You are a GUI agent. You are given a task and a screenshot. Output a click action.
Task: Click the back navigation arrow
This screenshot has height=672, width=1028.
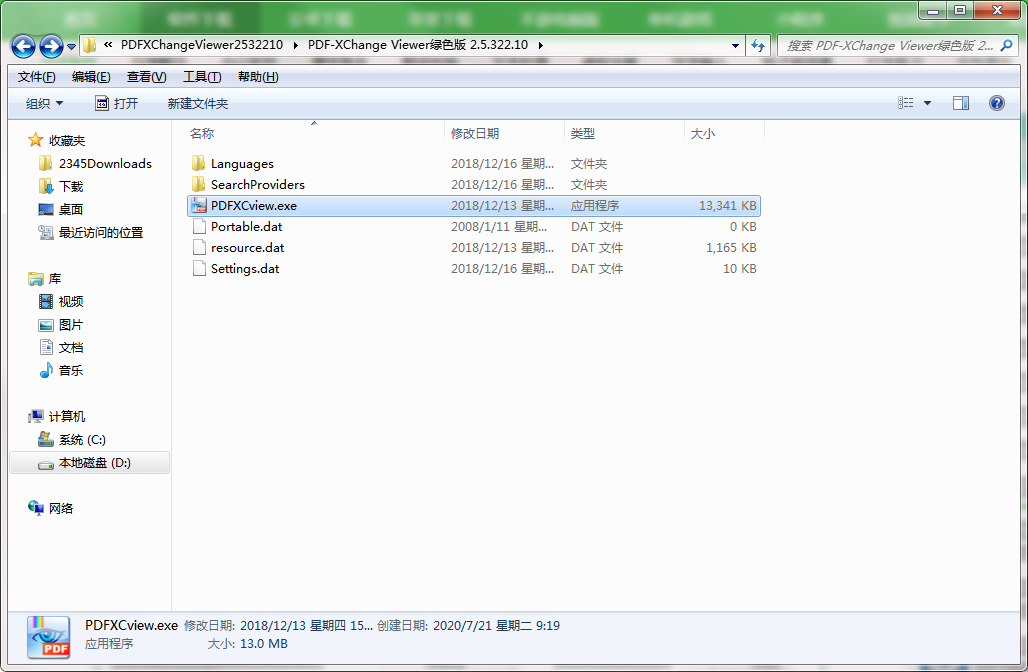click(x=22, y=46)
